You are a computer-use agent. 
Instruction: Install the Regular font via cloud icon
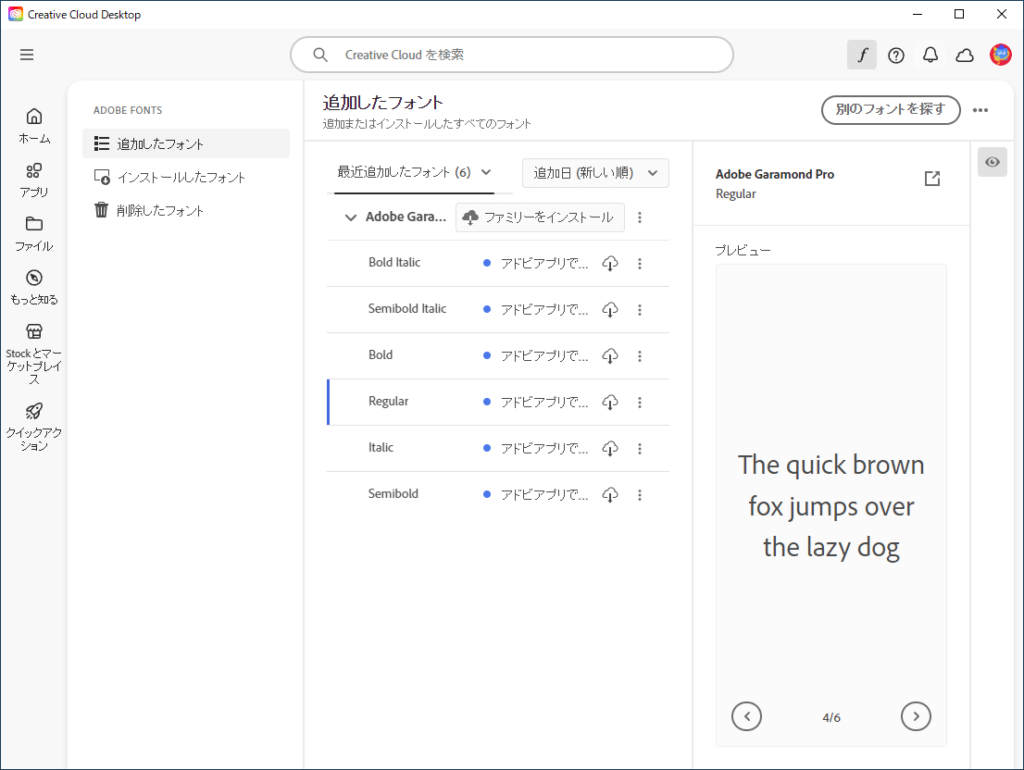pyautogui.click(x=610, y=402)
